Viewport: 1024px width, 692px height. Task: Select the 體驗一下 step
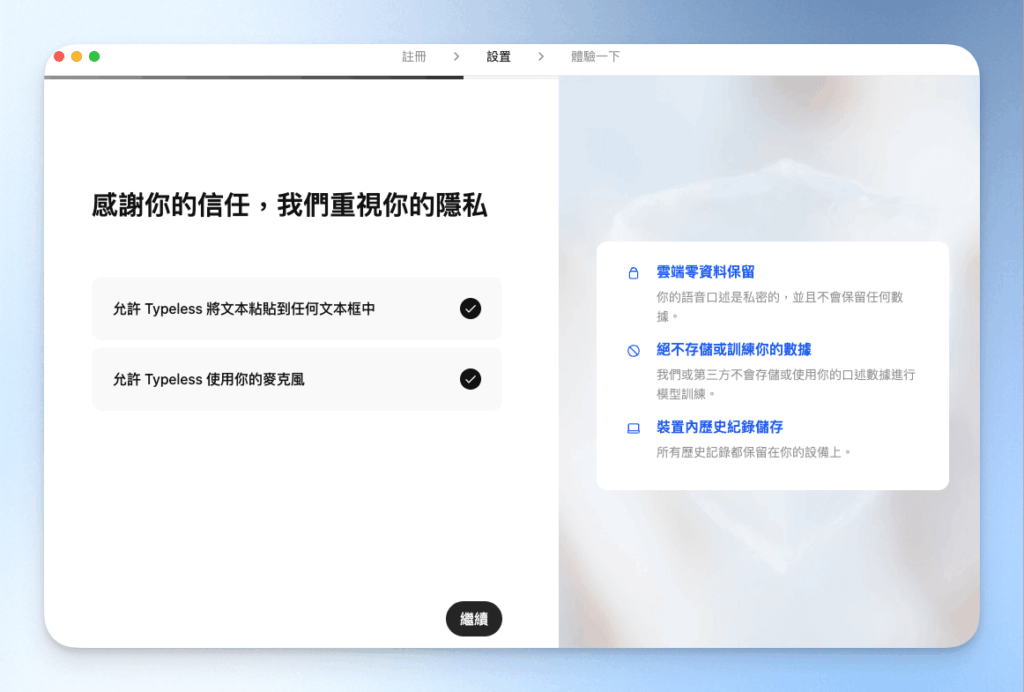click(x=597, y=57)
